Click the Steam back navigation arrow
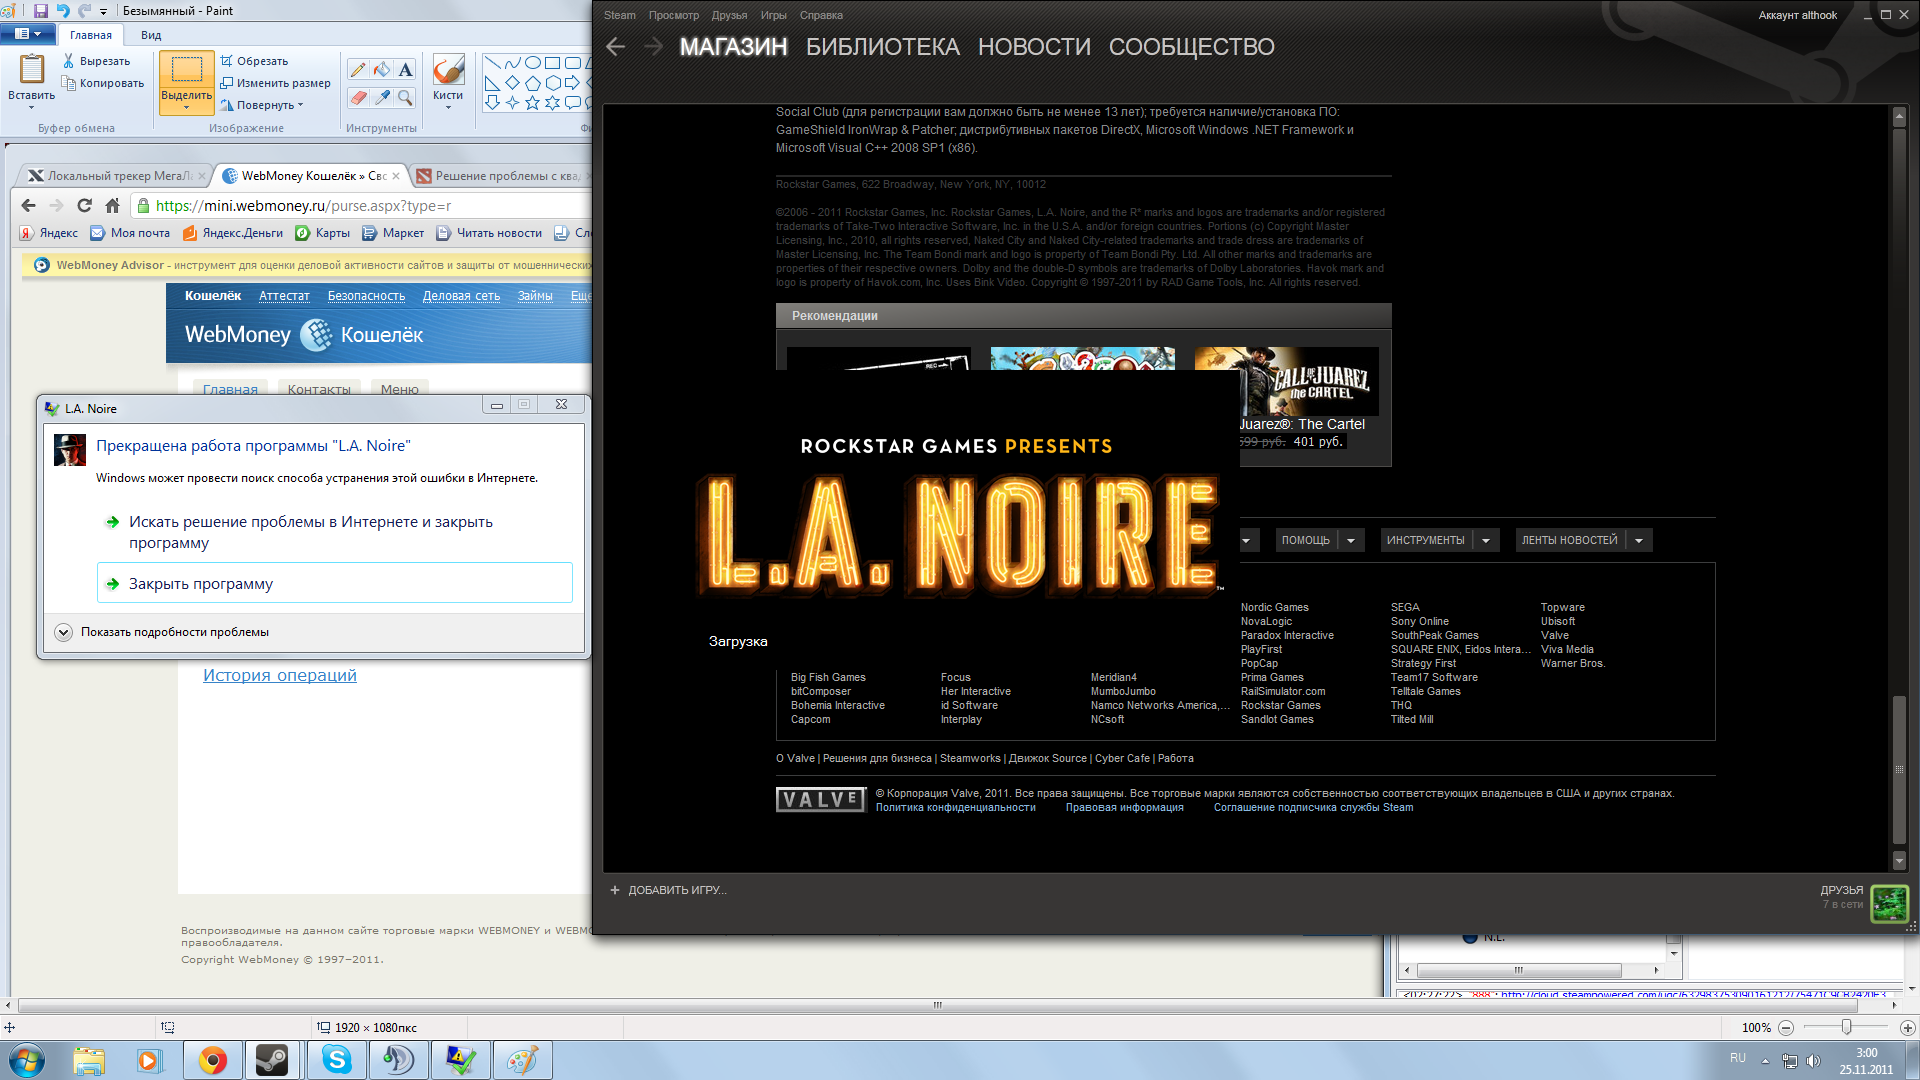This screenshot has height=1080, width=1920. tap(616, 47)
